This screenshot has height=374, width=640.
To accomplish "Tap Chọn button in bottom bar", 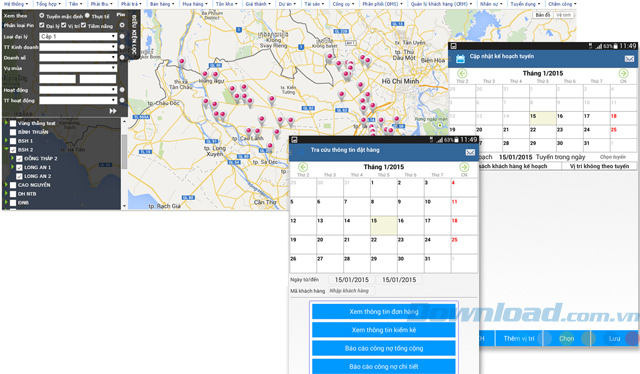I will 566,338.
